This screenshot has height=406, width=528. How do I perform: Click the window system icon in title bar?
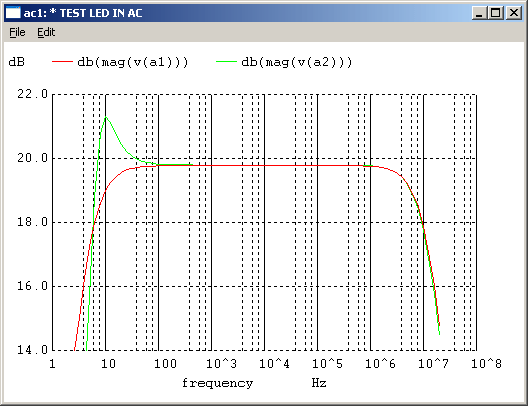click(x=13, y=13)
